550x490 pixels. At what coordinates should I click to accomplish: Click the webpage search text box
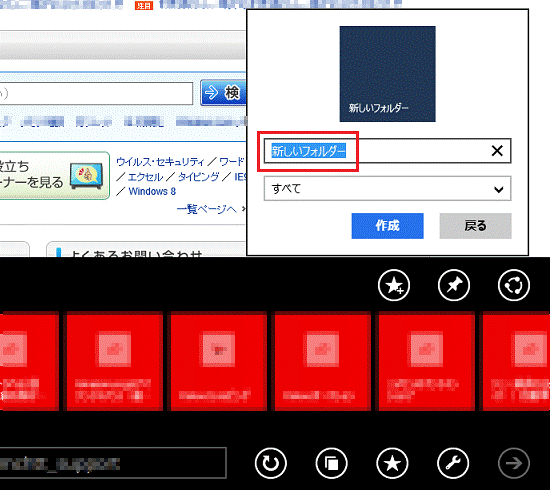[x=96, y=93]
